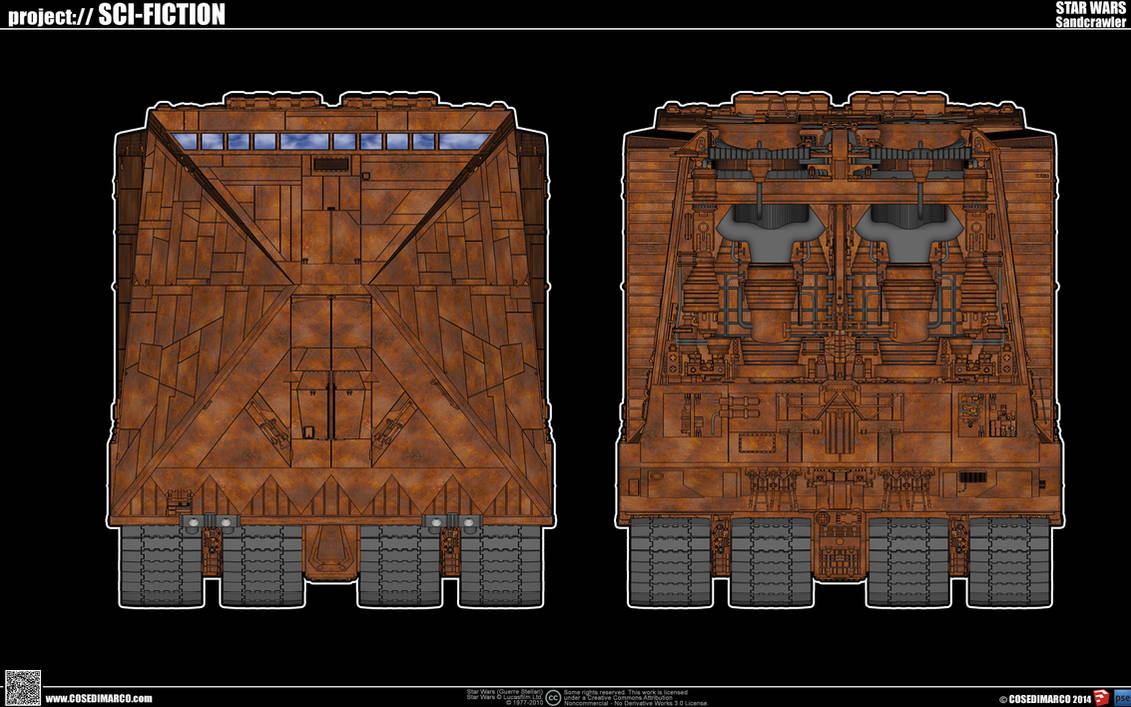1131x707 pixels.
Task: Click the '© COSEDIMARCO 2014' copyright text
Action: click(x=1044, y=699)
